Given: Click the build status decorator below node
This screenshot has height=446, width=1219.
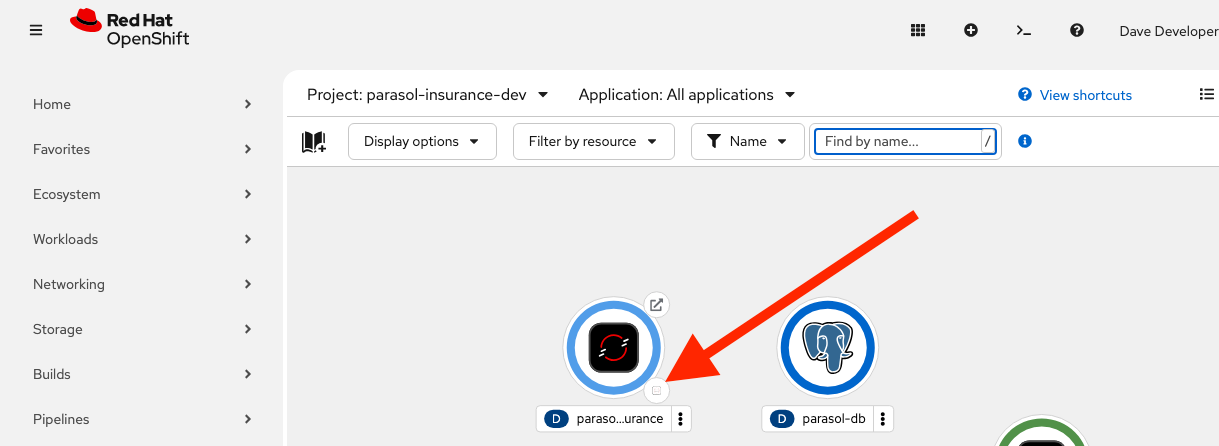Looking at the screenshot, I should [x=656, y=390].
